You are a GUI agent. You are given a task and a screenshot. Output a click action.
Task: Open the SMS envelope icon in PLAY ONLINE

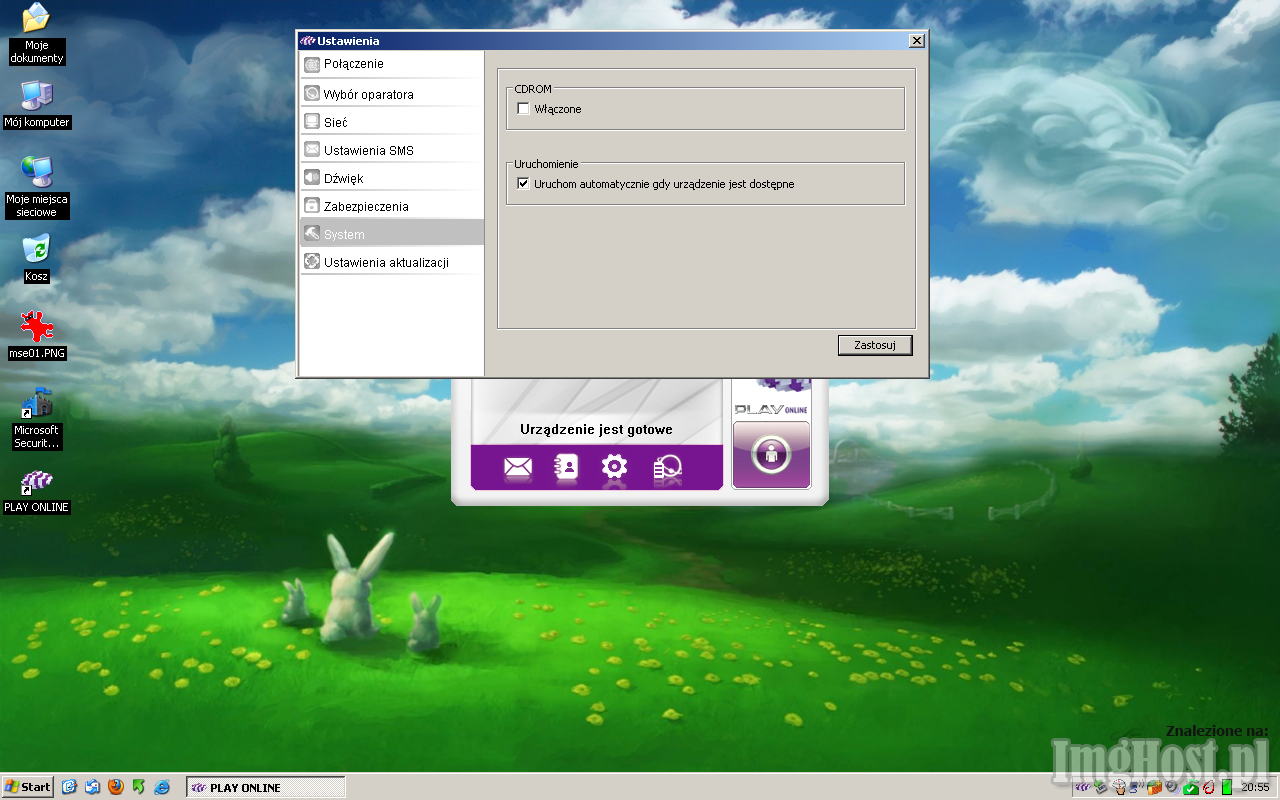(517, 467)
